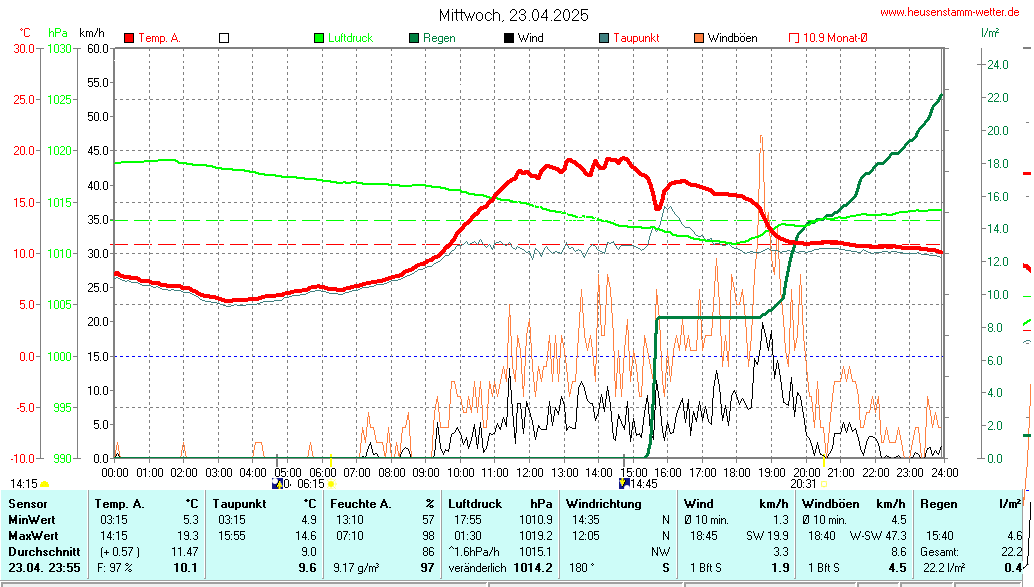
Task: Click the 12:00 time axis label
Action: pos(529,472)
